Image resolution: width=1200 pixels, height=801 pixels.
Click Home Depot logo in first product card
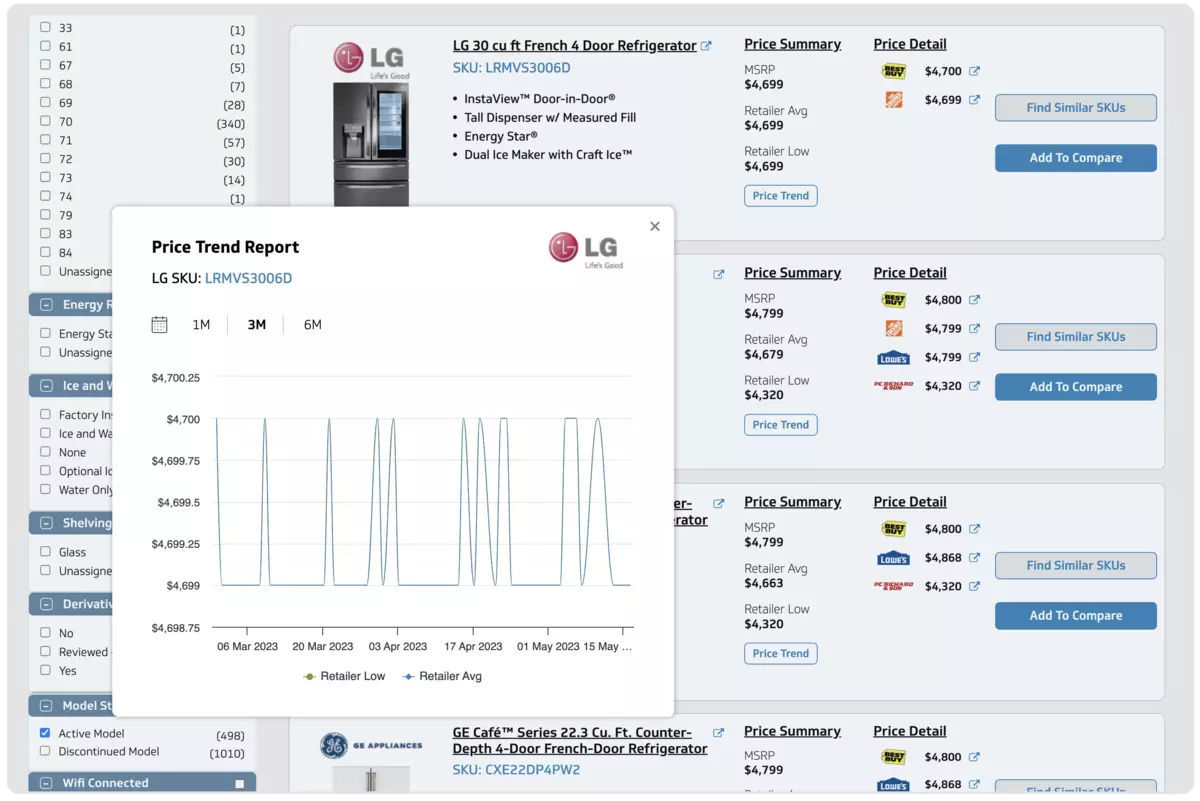pos(893,100)
